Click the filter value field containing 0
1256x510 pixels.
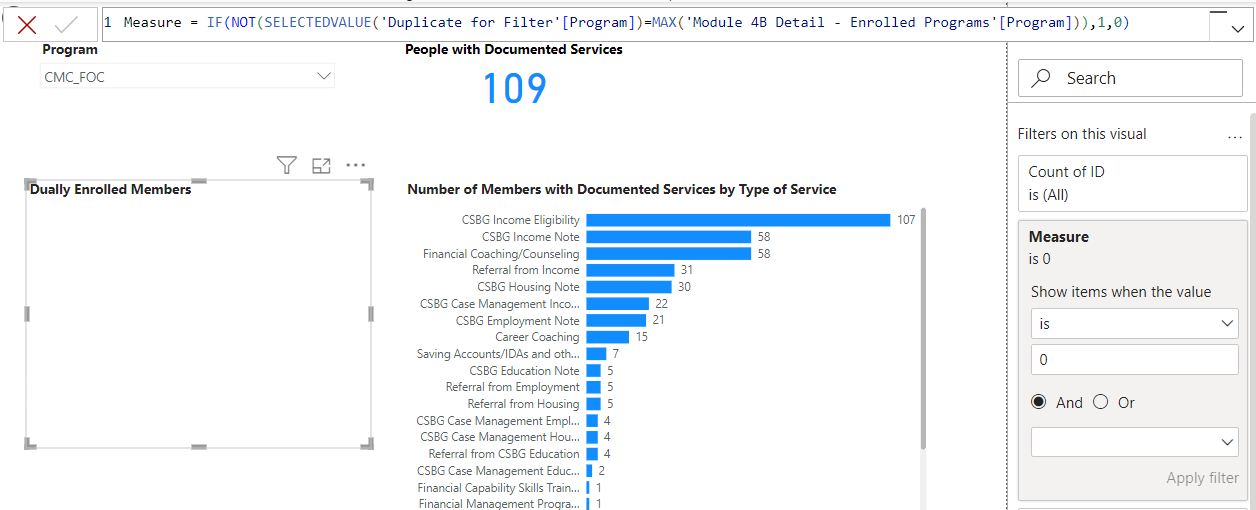[x=1135, y=360]
